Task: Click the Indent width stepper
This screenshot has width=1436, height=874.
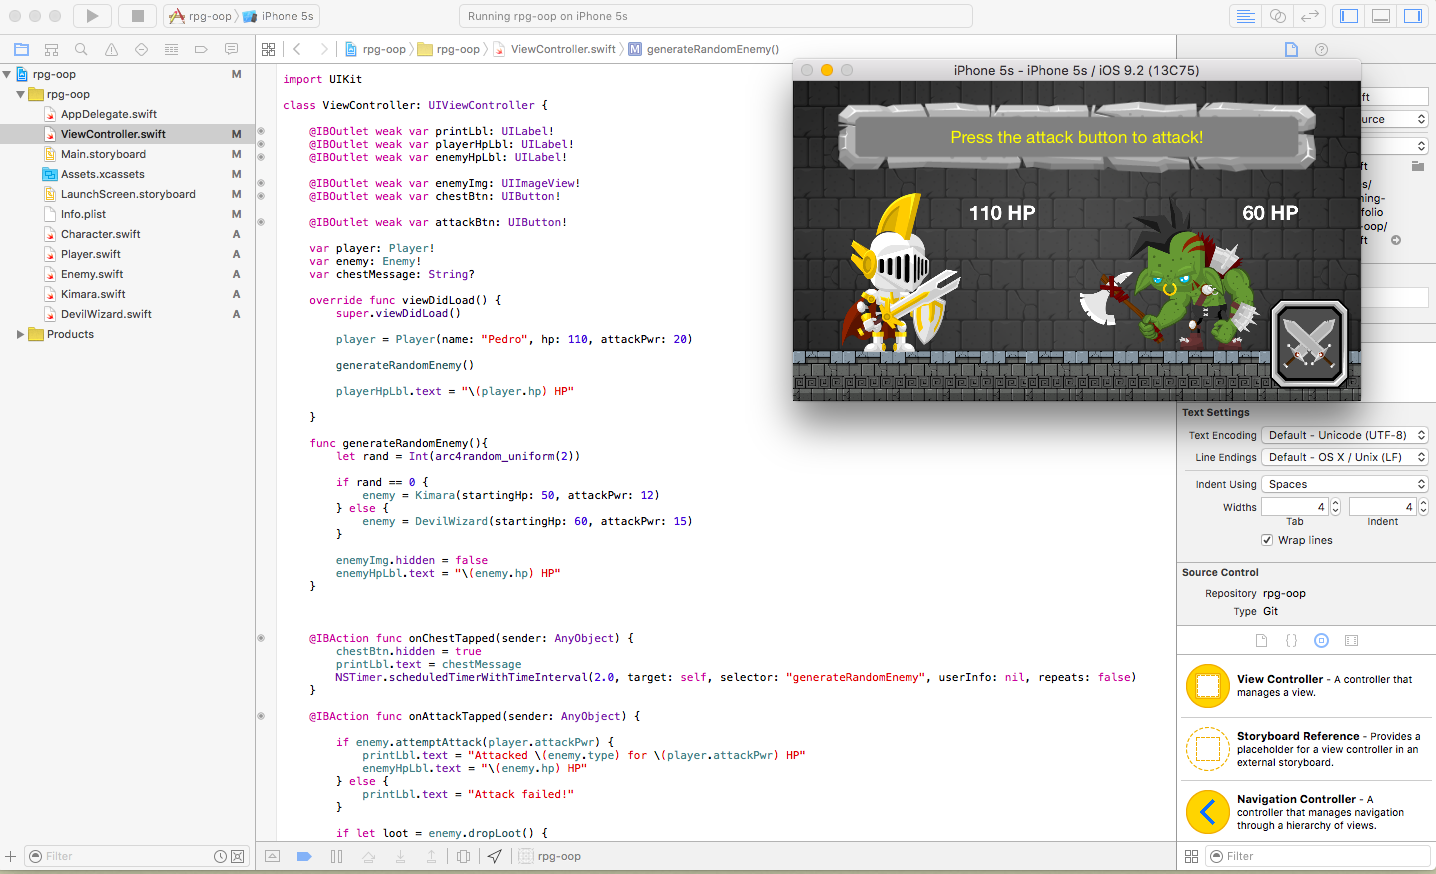Action: pyautogui.click(x=1423, y=507)
